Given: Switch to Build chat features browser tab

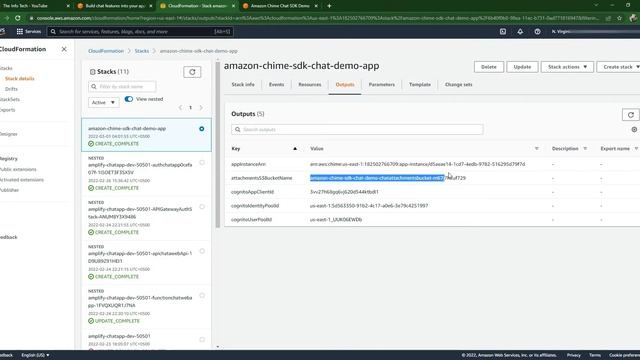Looking at the screenshot, I should pos(115,6).
